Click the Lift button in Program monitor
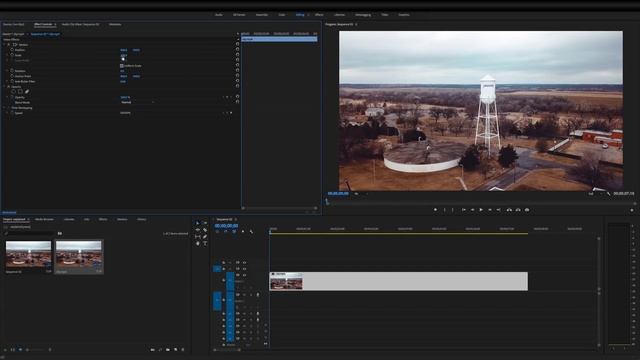The height and width of the screenshot is (360, 640). point(509,210)
